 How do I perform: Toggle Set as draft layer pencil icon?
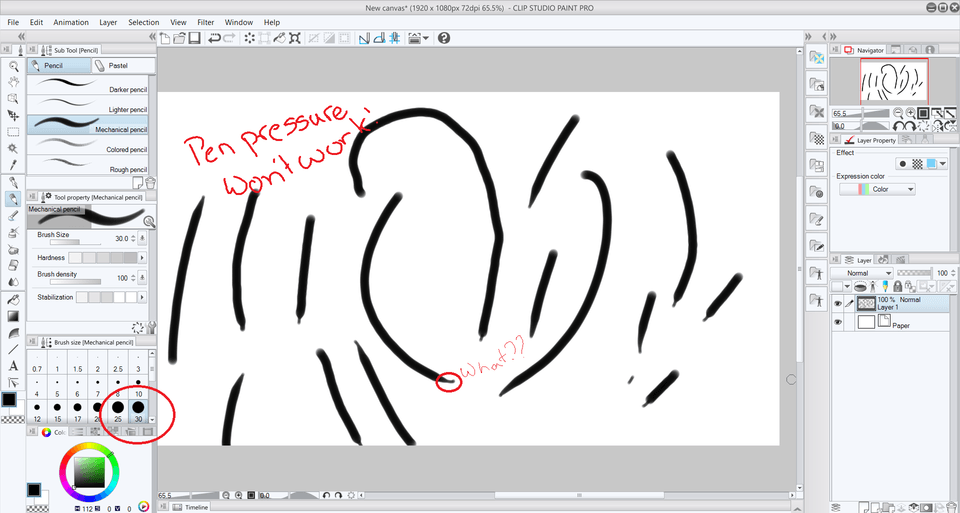[x=883, y=286]
